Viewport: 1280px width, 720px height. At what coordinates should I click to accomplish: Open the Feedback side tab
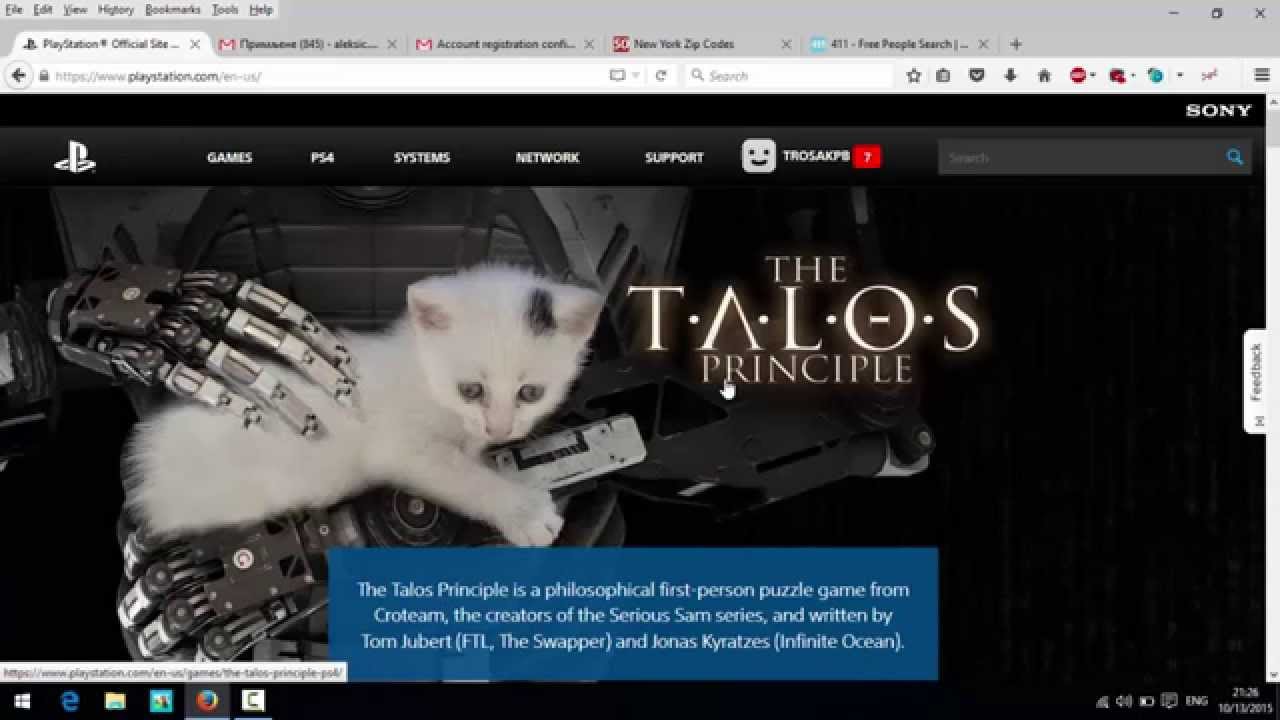pyautogui.click(x=1256, y=381)
